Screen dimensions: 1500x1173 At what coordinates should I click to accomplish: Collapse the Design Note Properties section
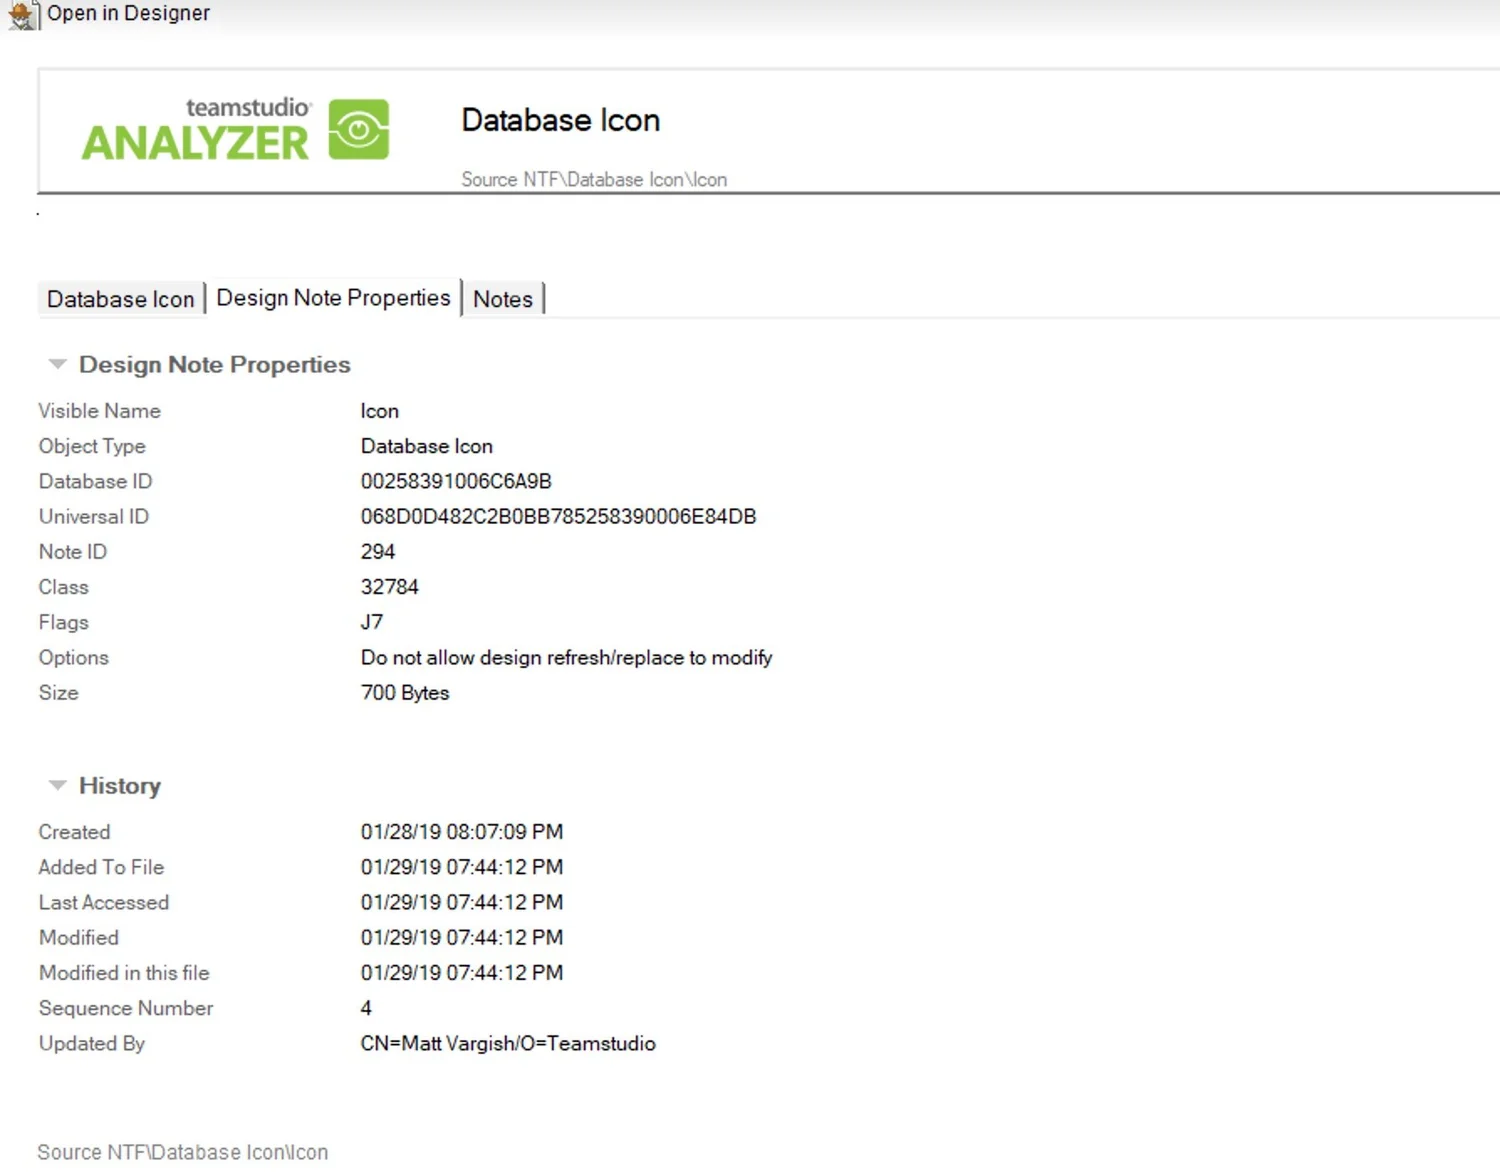coord(57,364)
